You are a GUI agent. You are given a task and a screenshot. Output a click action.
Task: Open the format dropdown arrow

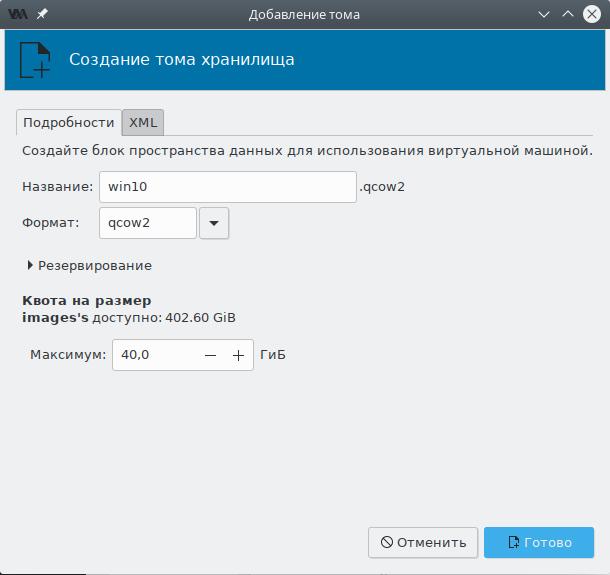(214, 223)
